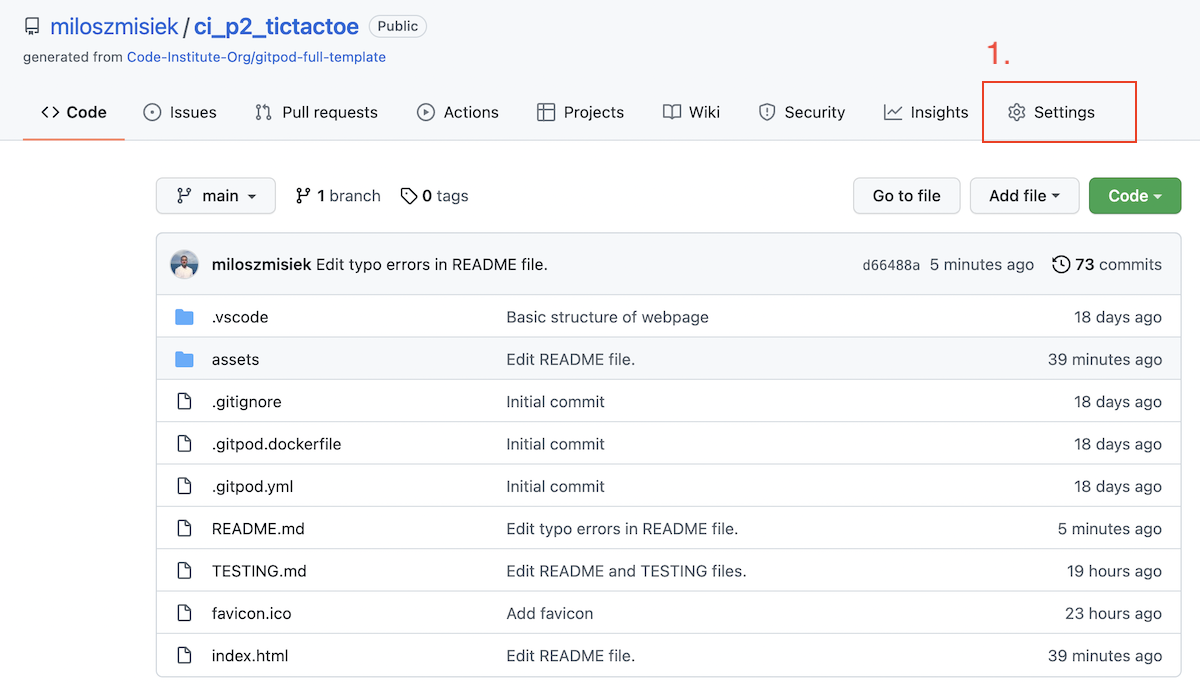The height and width of the screenshot is (690, 1200).
Task: Click the tag icon next to 0 tags
Action: pyautogui.click(x=409, y=196)
